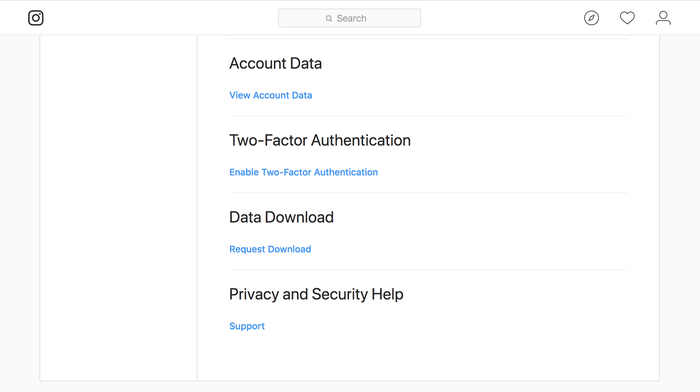Click the Privacy and Security Help heading
700x392 pixels.
point(316,294)
